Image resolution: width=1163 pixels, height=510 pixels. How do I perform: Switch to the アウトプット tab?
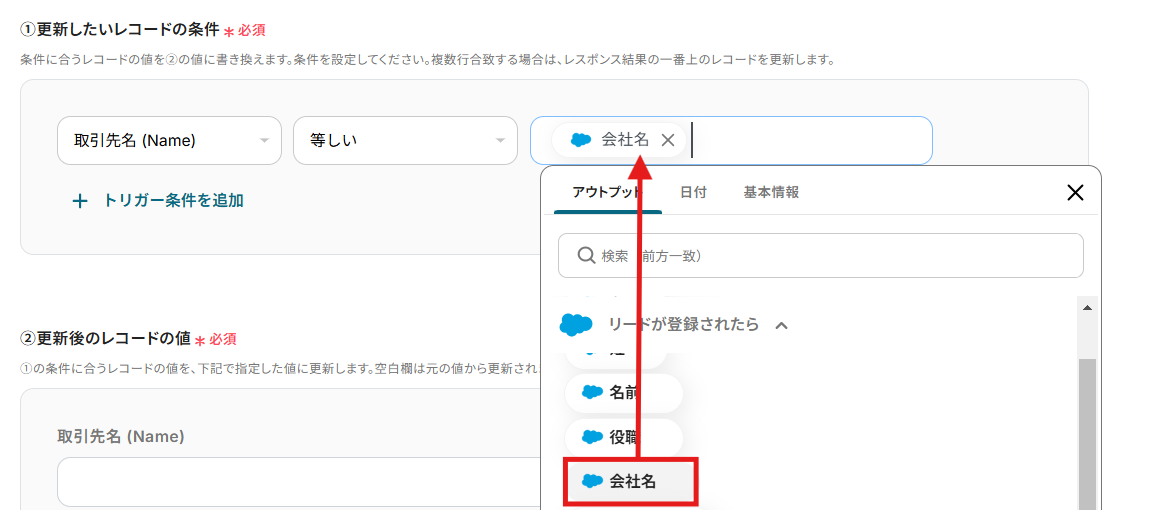(607, 193)
